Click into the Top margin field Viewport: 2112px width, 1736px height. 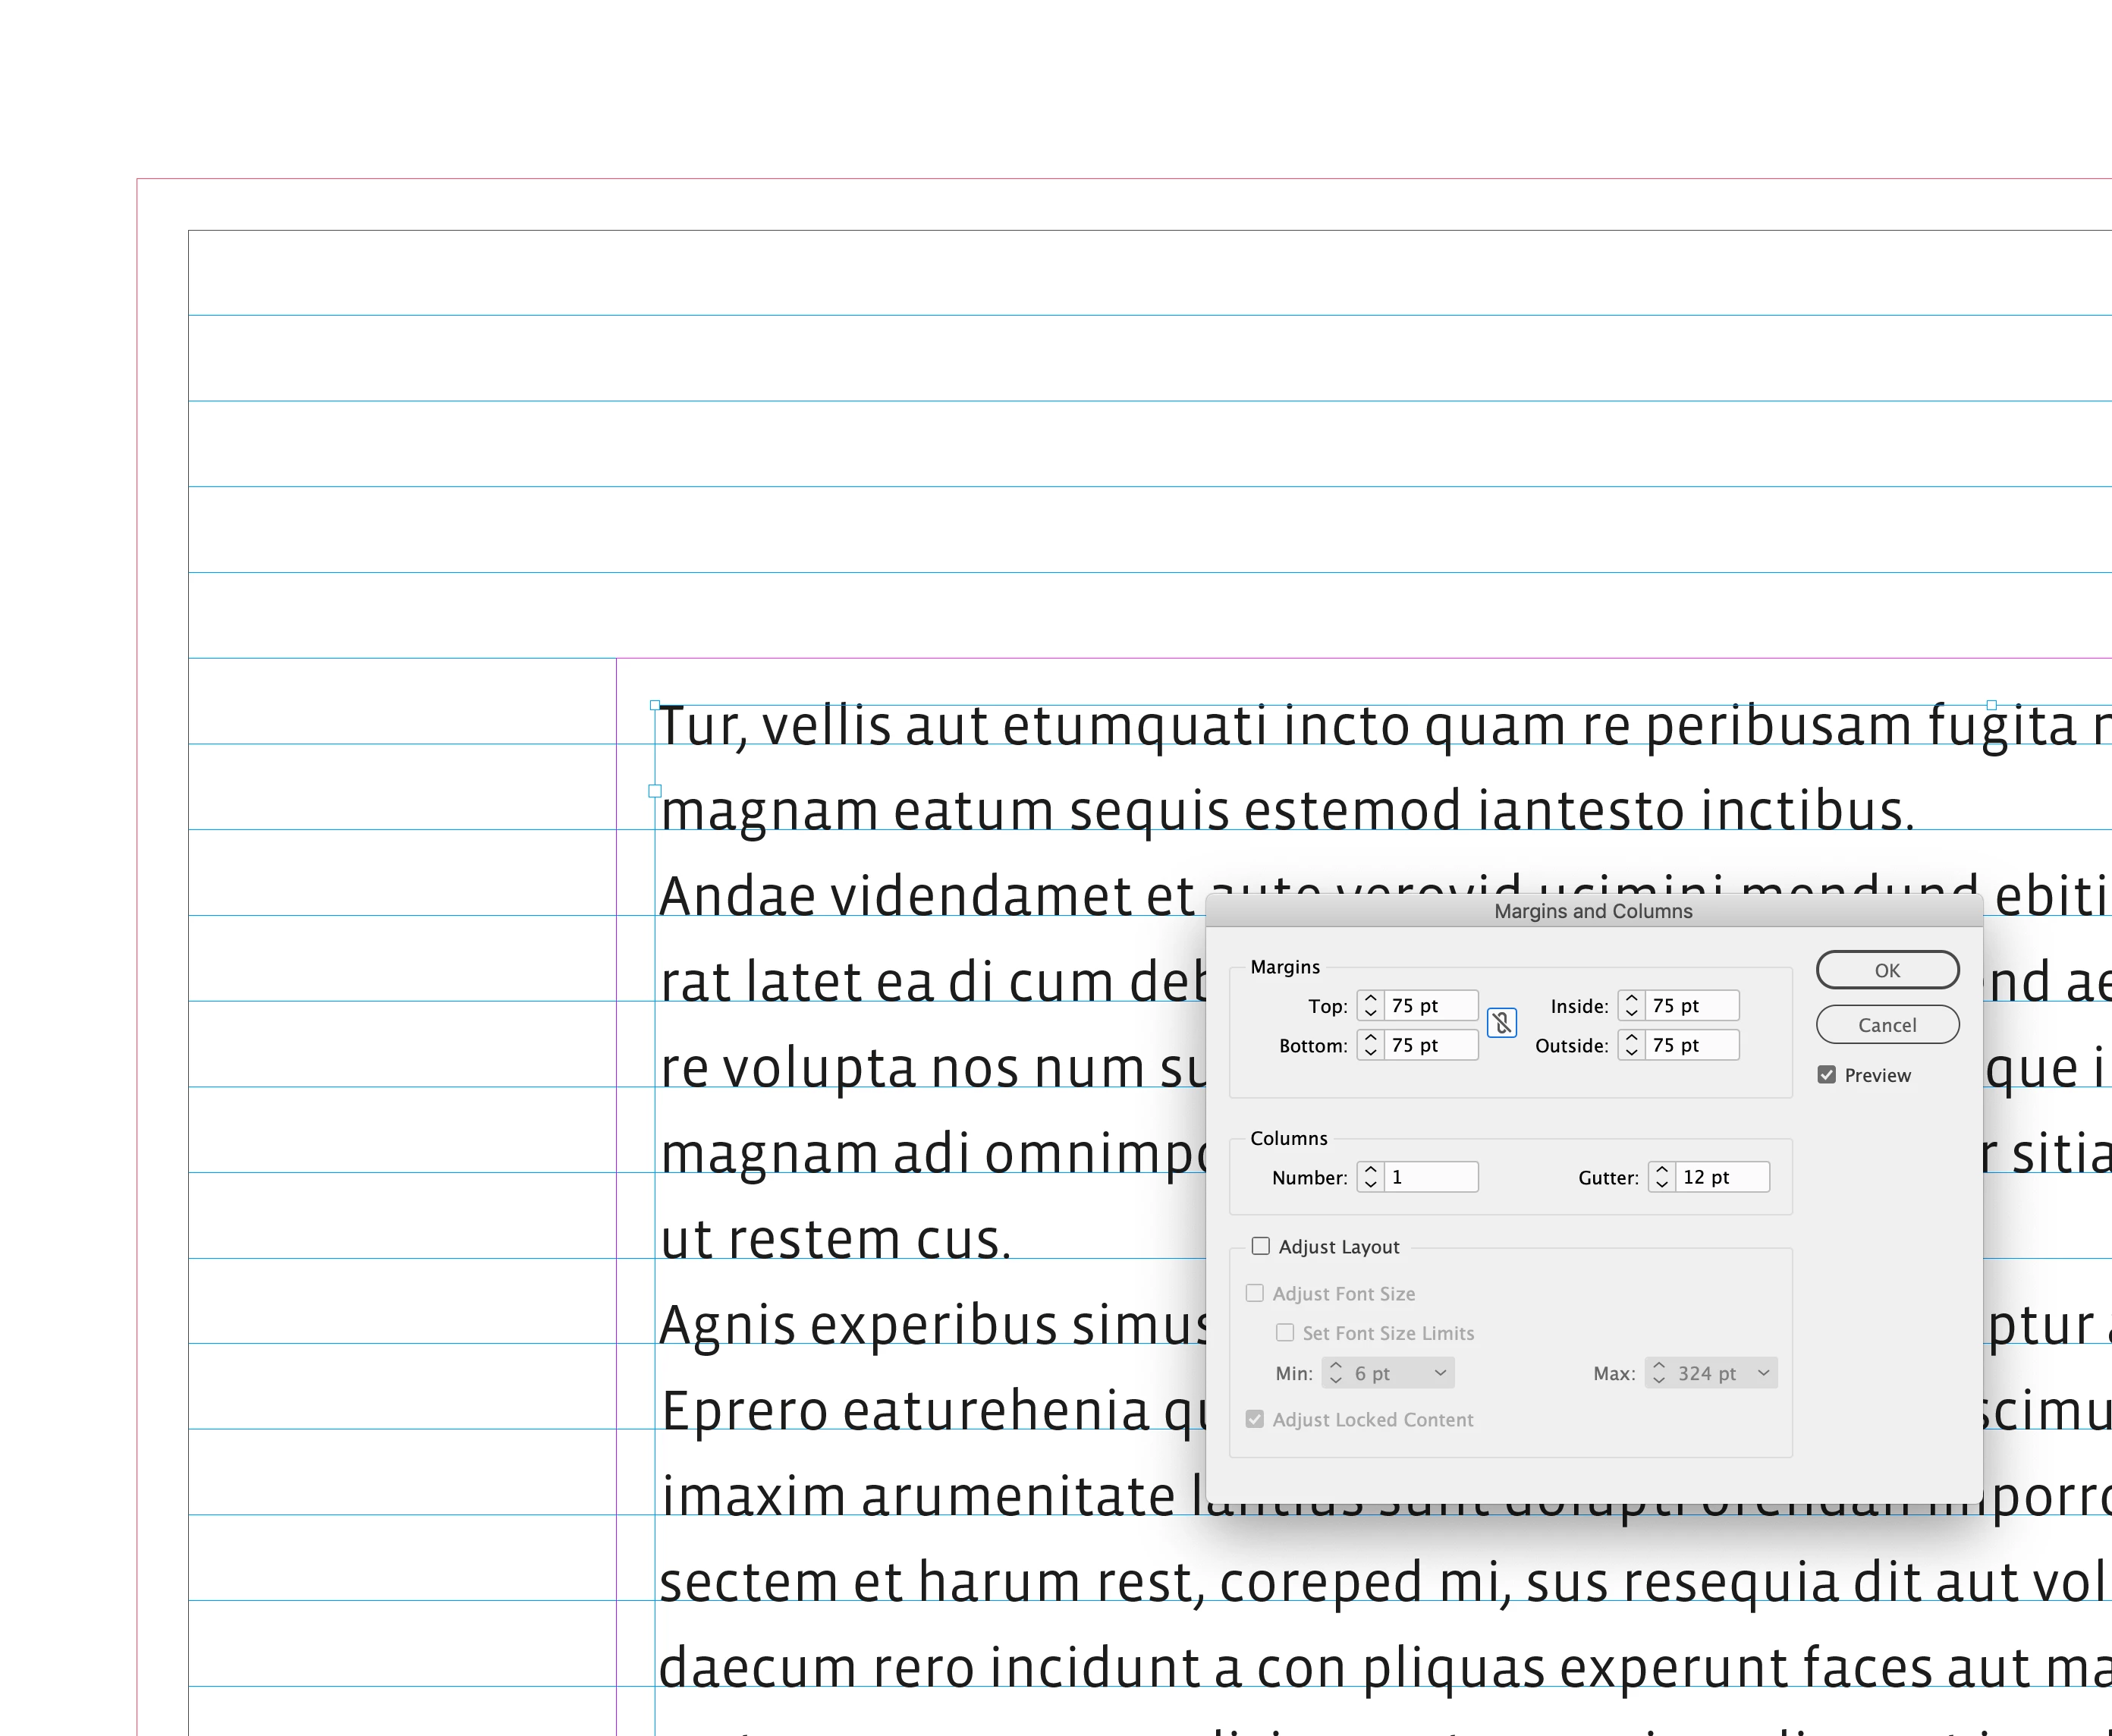tap(1430, 1005)
